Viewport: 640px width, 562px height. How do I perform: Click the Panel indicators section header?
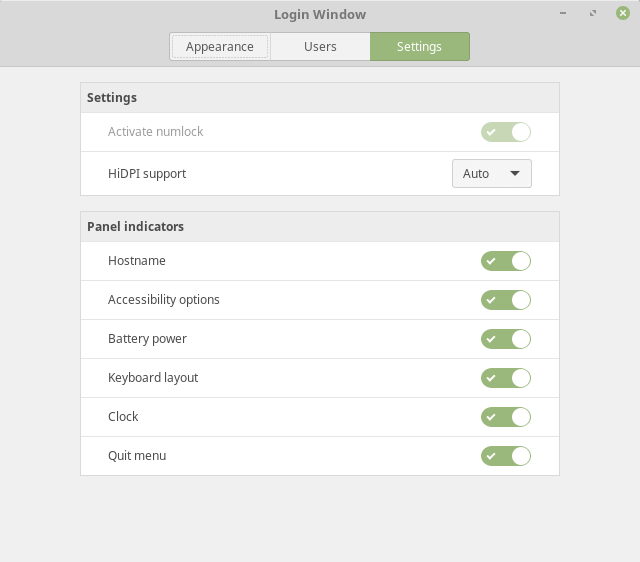coord(136,227)
